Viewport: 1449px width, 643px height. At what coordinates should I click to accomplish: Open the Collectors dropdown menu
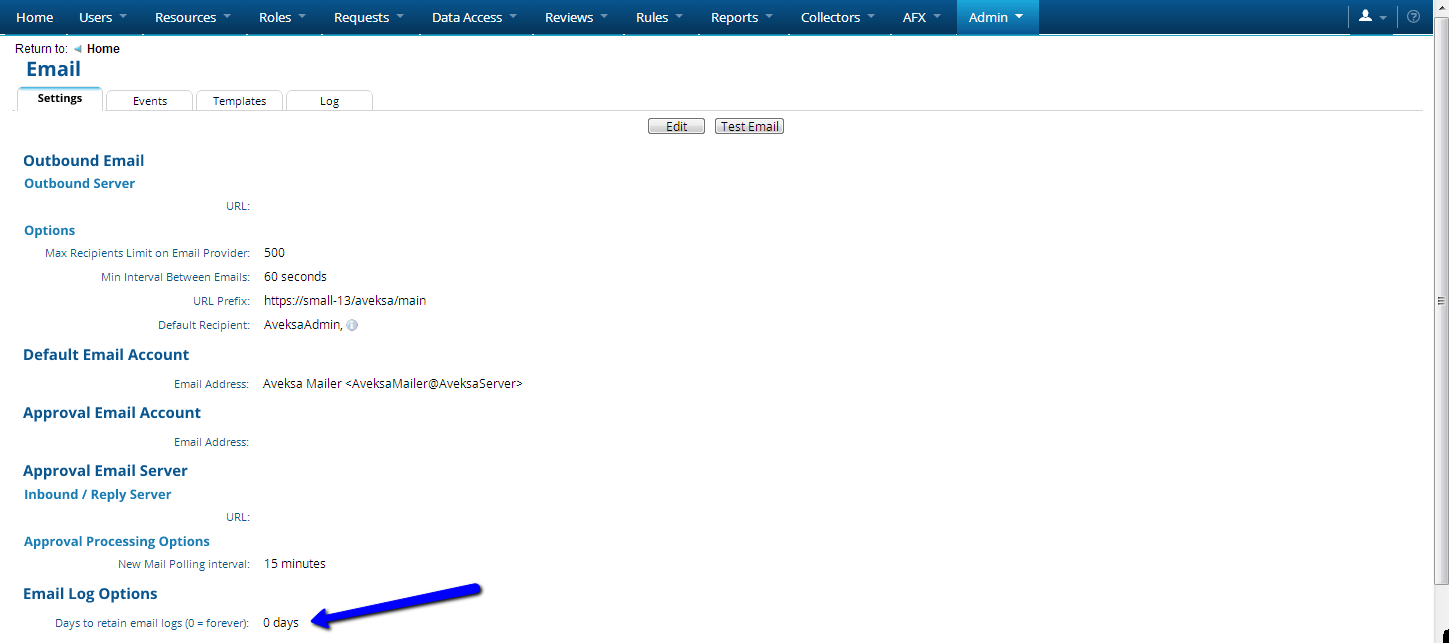pos(829,17)
